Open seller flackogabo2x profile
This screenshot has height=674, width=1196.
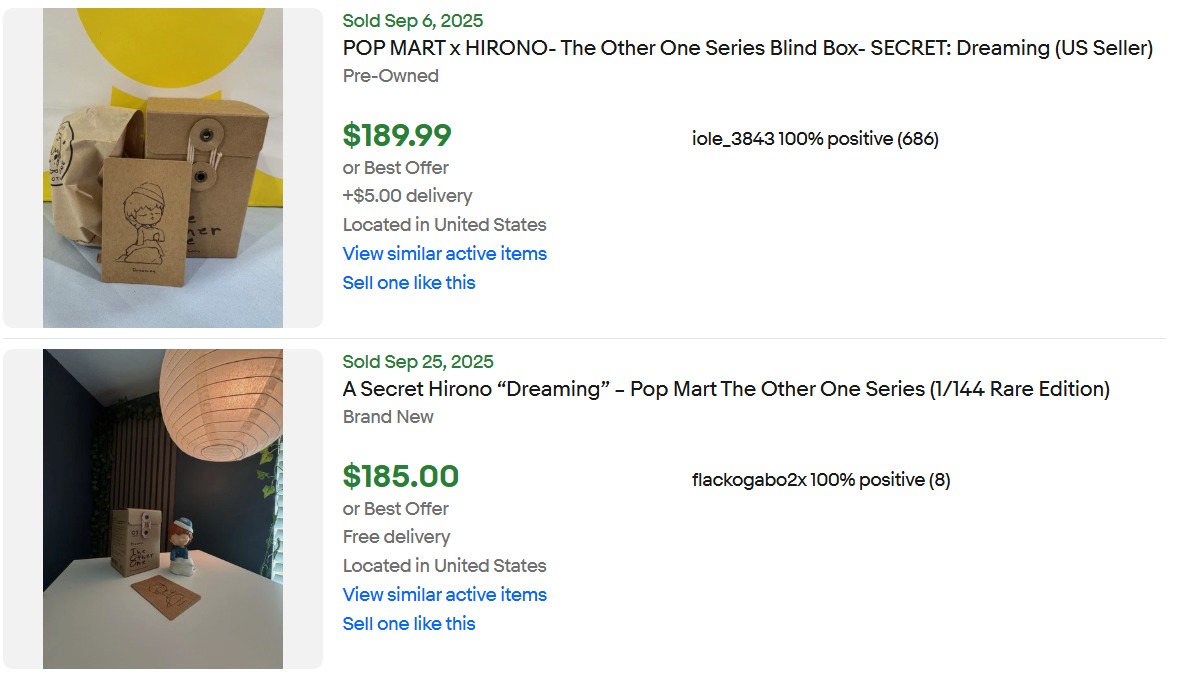coord(749,480)
